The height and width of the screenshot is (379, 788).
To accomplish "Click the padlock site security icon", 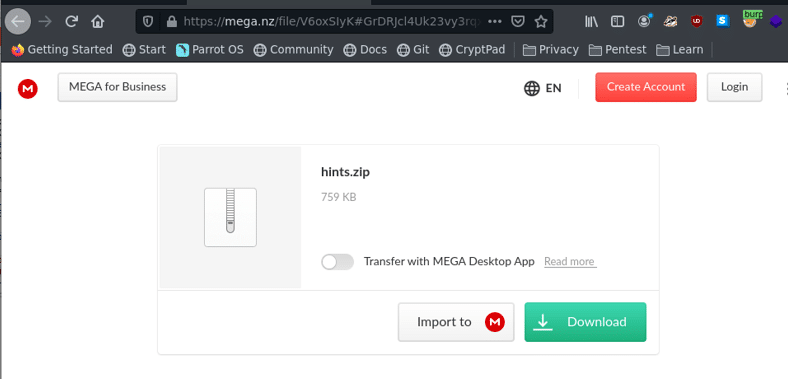I will [171, 22].
